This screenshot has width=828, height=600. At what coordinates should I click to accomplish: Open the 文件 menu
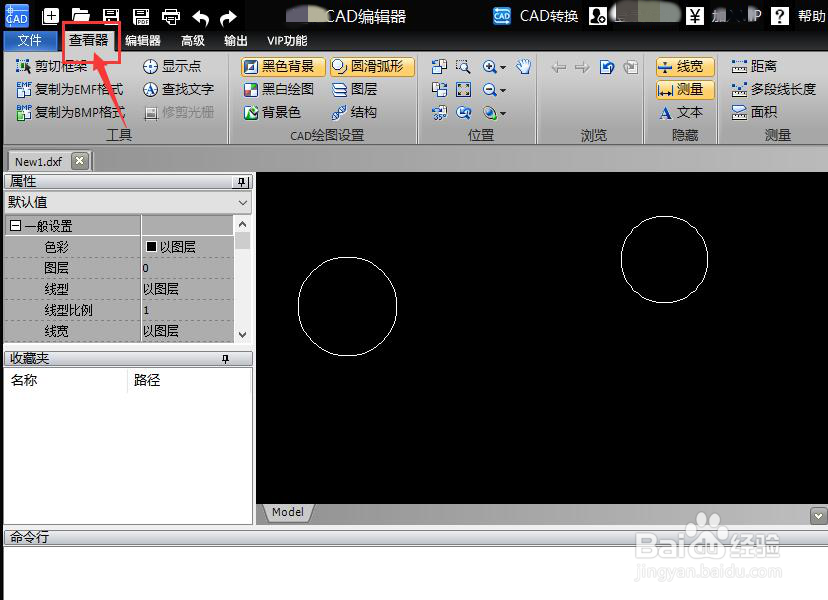click(30, 40)
